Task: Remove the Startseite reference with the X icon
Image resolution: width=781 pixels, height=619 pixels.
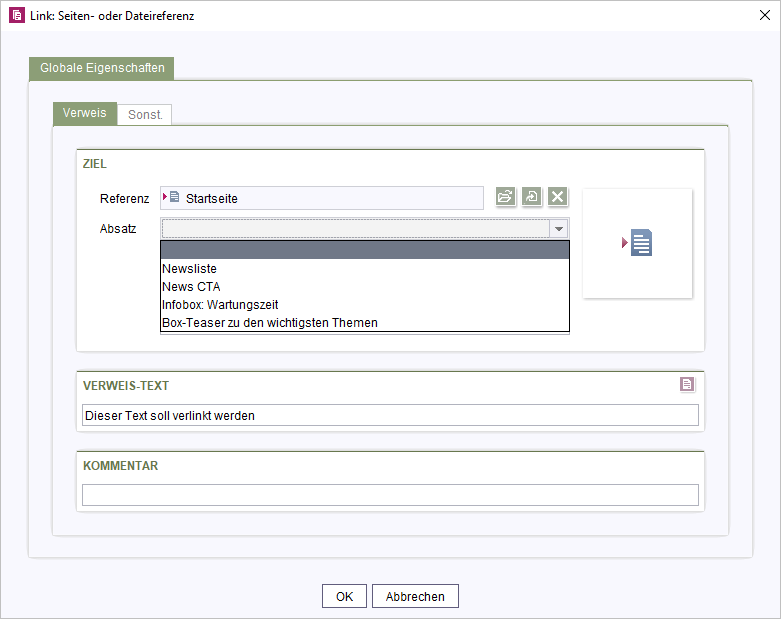Action: point(557,197)
